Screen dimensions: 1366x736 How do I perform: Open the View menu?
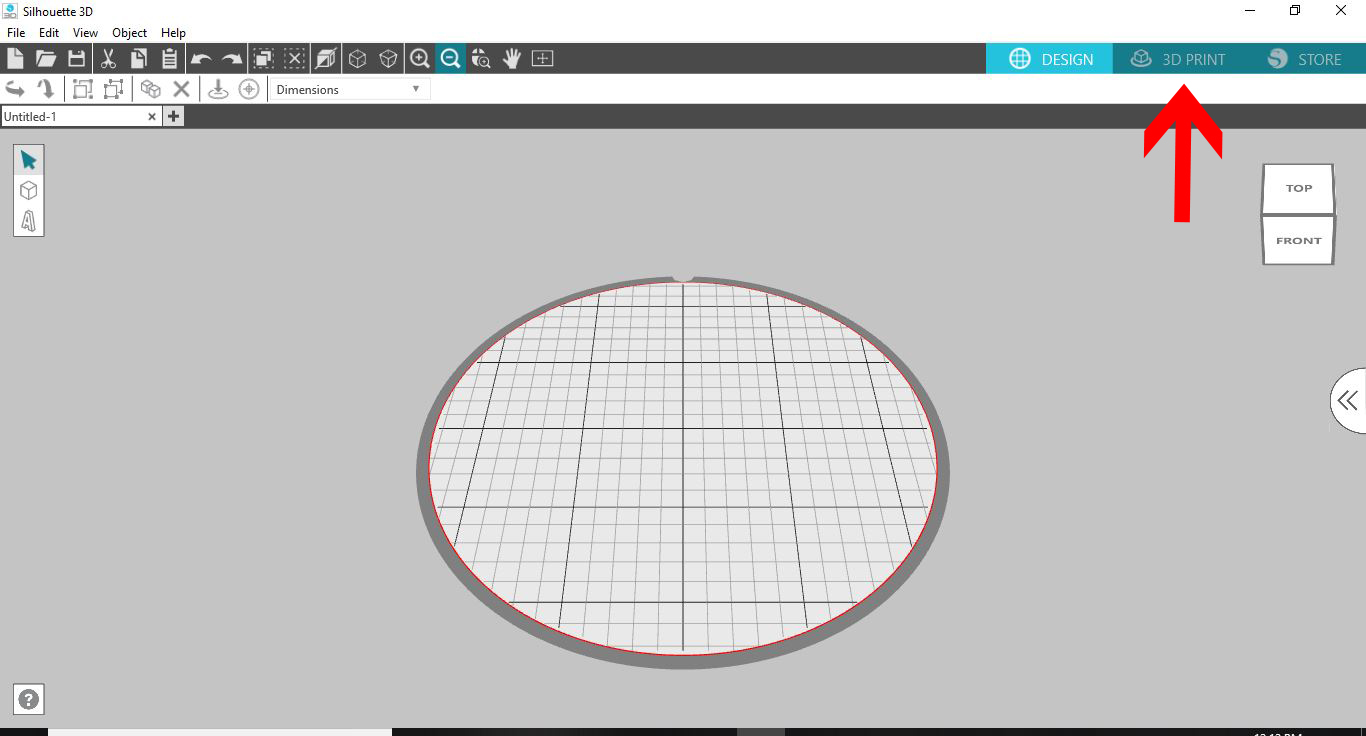point(85,33)
